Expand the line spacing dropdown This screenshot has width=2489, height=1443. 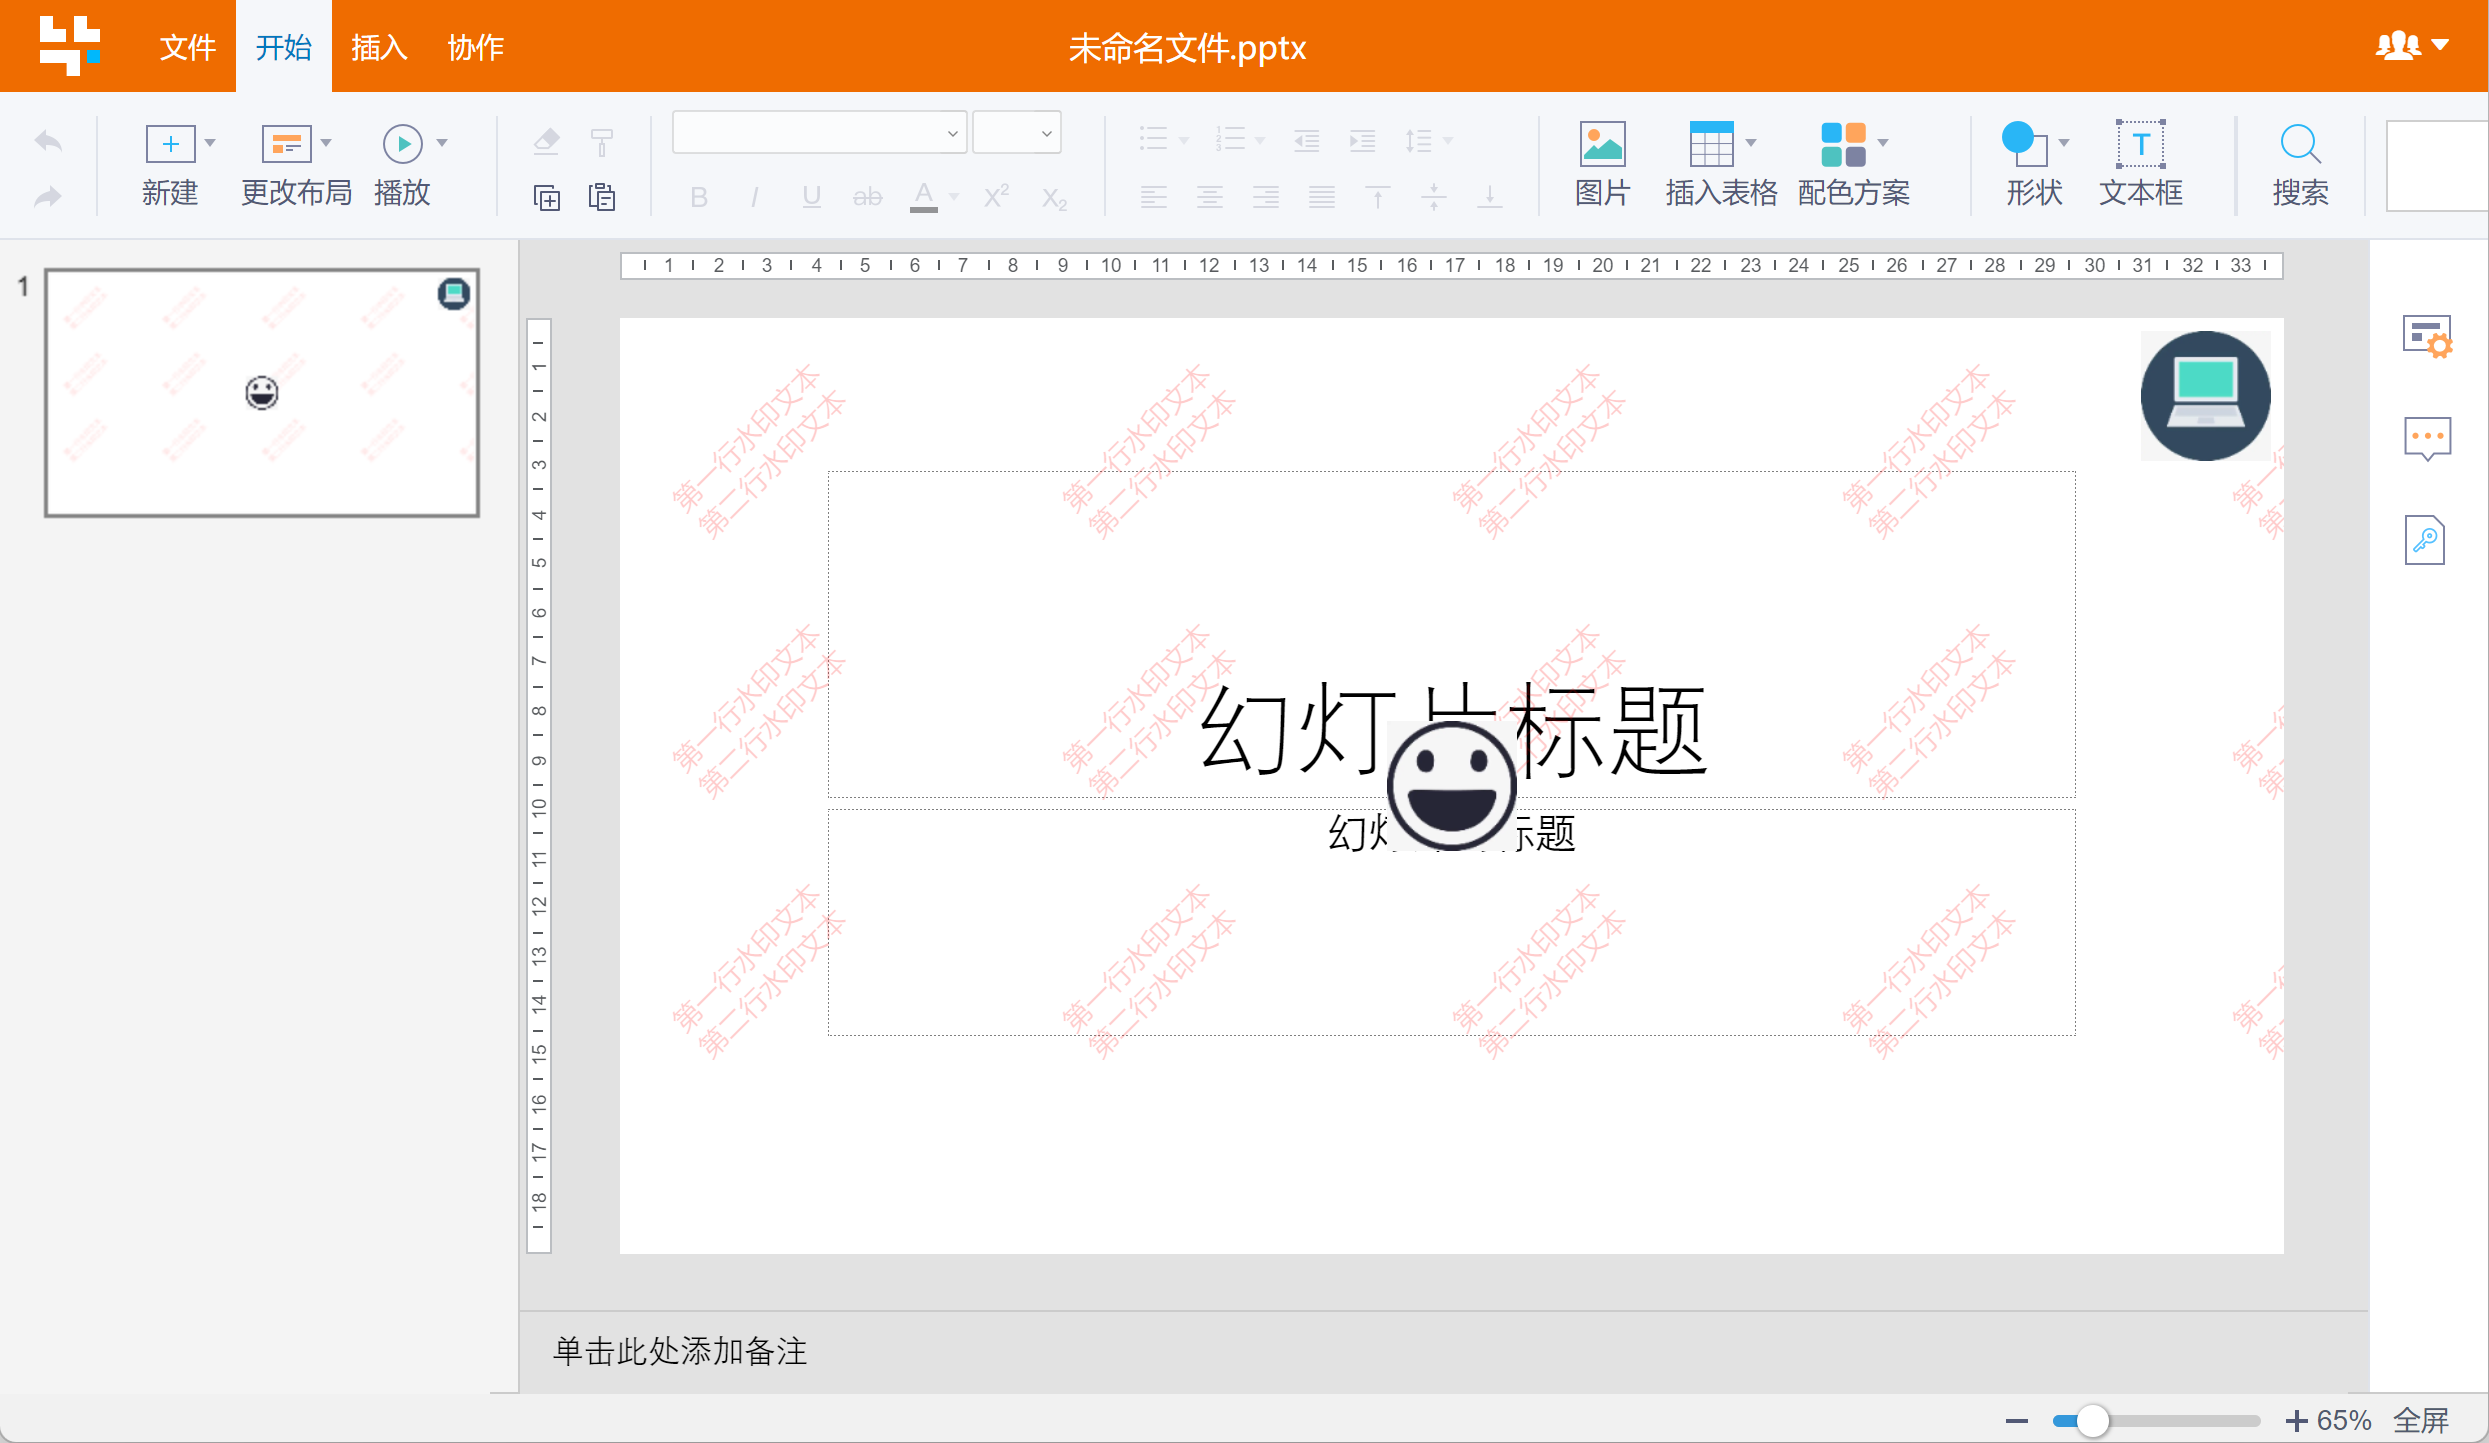point(1448,141)
